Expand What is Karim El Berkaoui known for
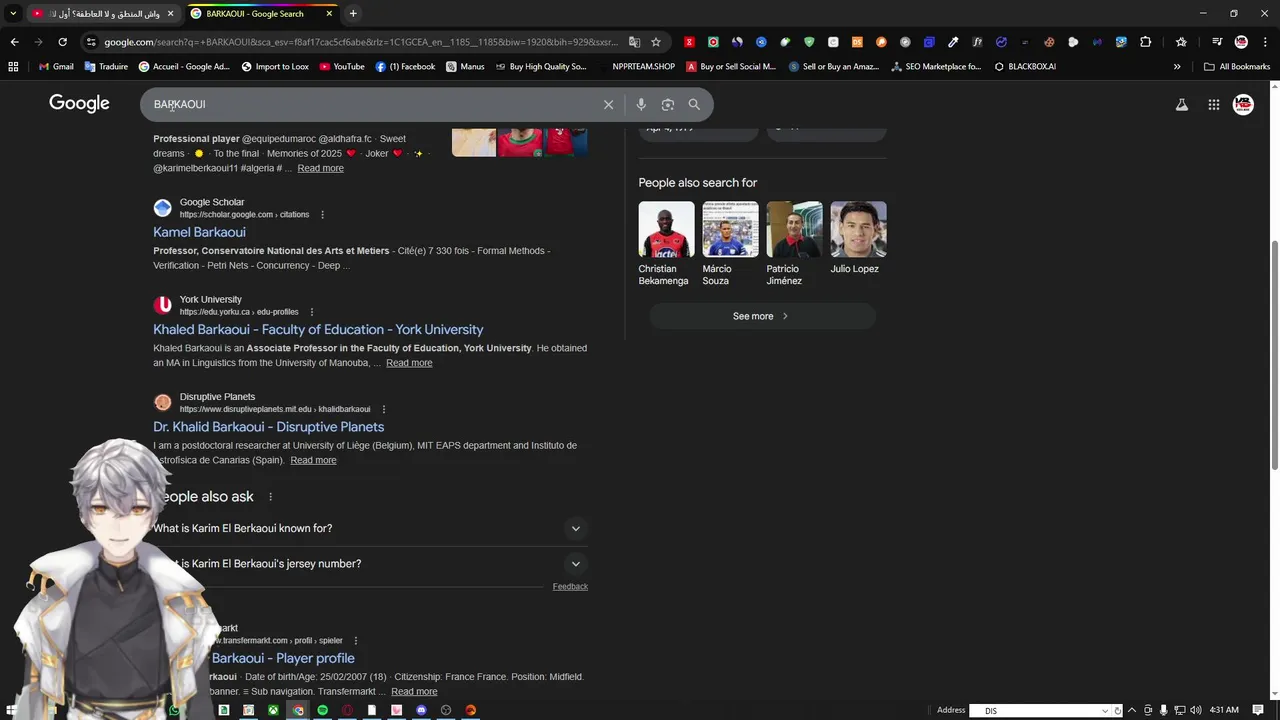Viewport: 1280px width, 720px height. (x=370, y=528)
